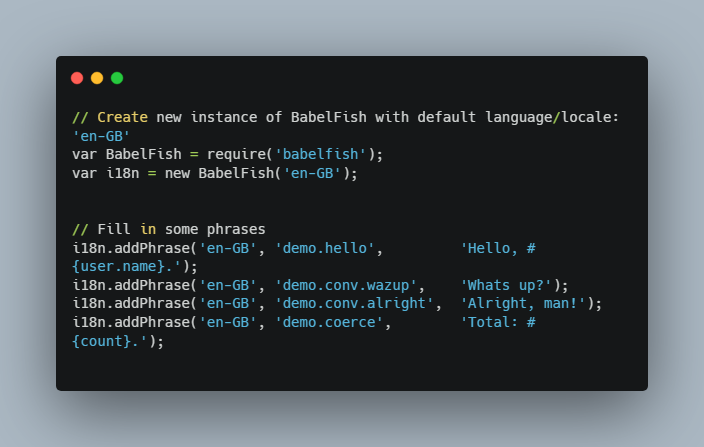
Task: Click the red close dot
Action: (x=77, y=78)
